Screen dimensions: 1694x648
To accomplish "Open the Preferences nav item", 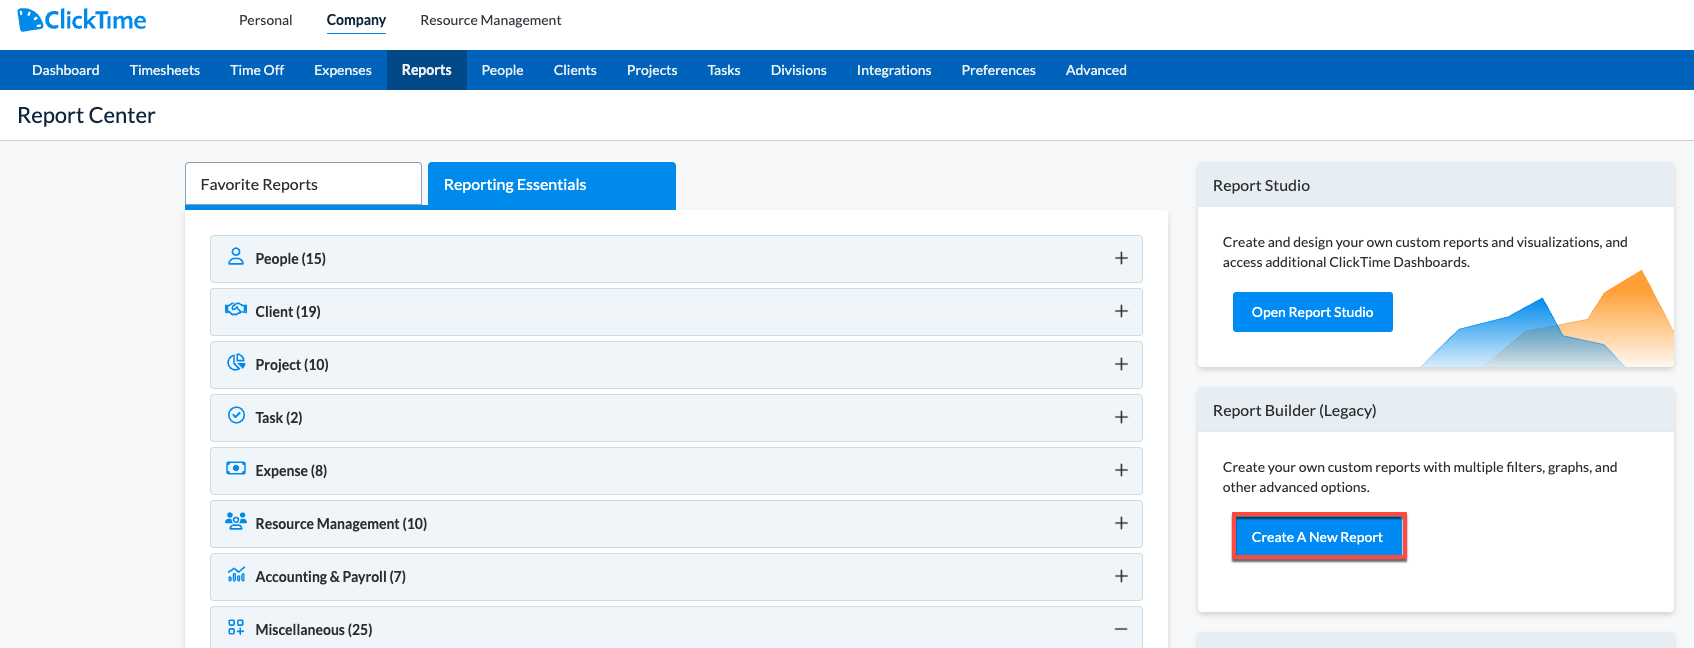I will [x=999, y=70].
